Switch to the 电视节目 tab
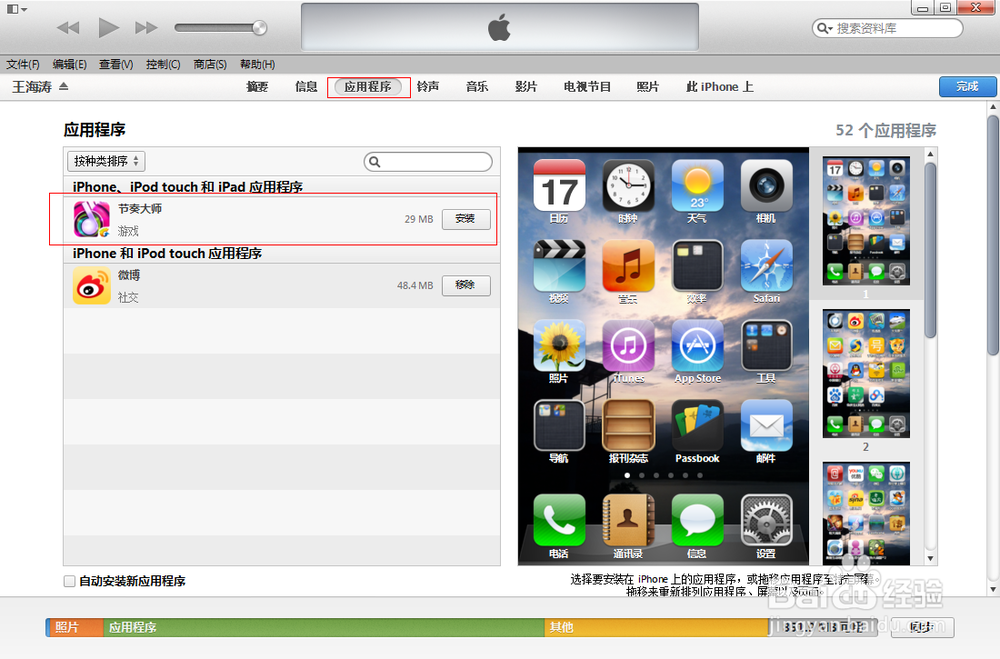1000x659 pixels. pos(587,87)
